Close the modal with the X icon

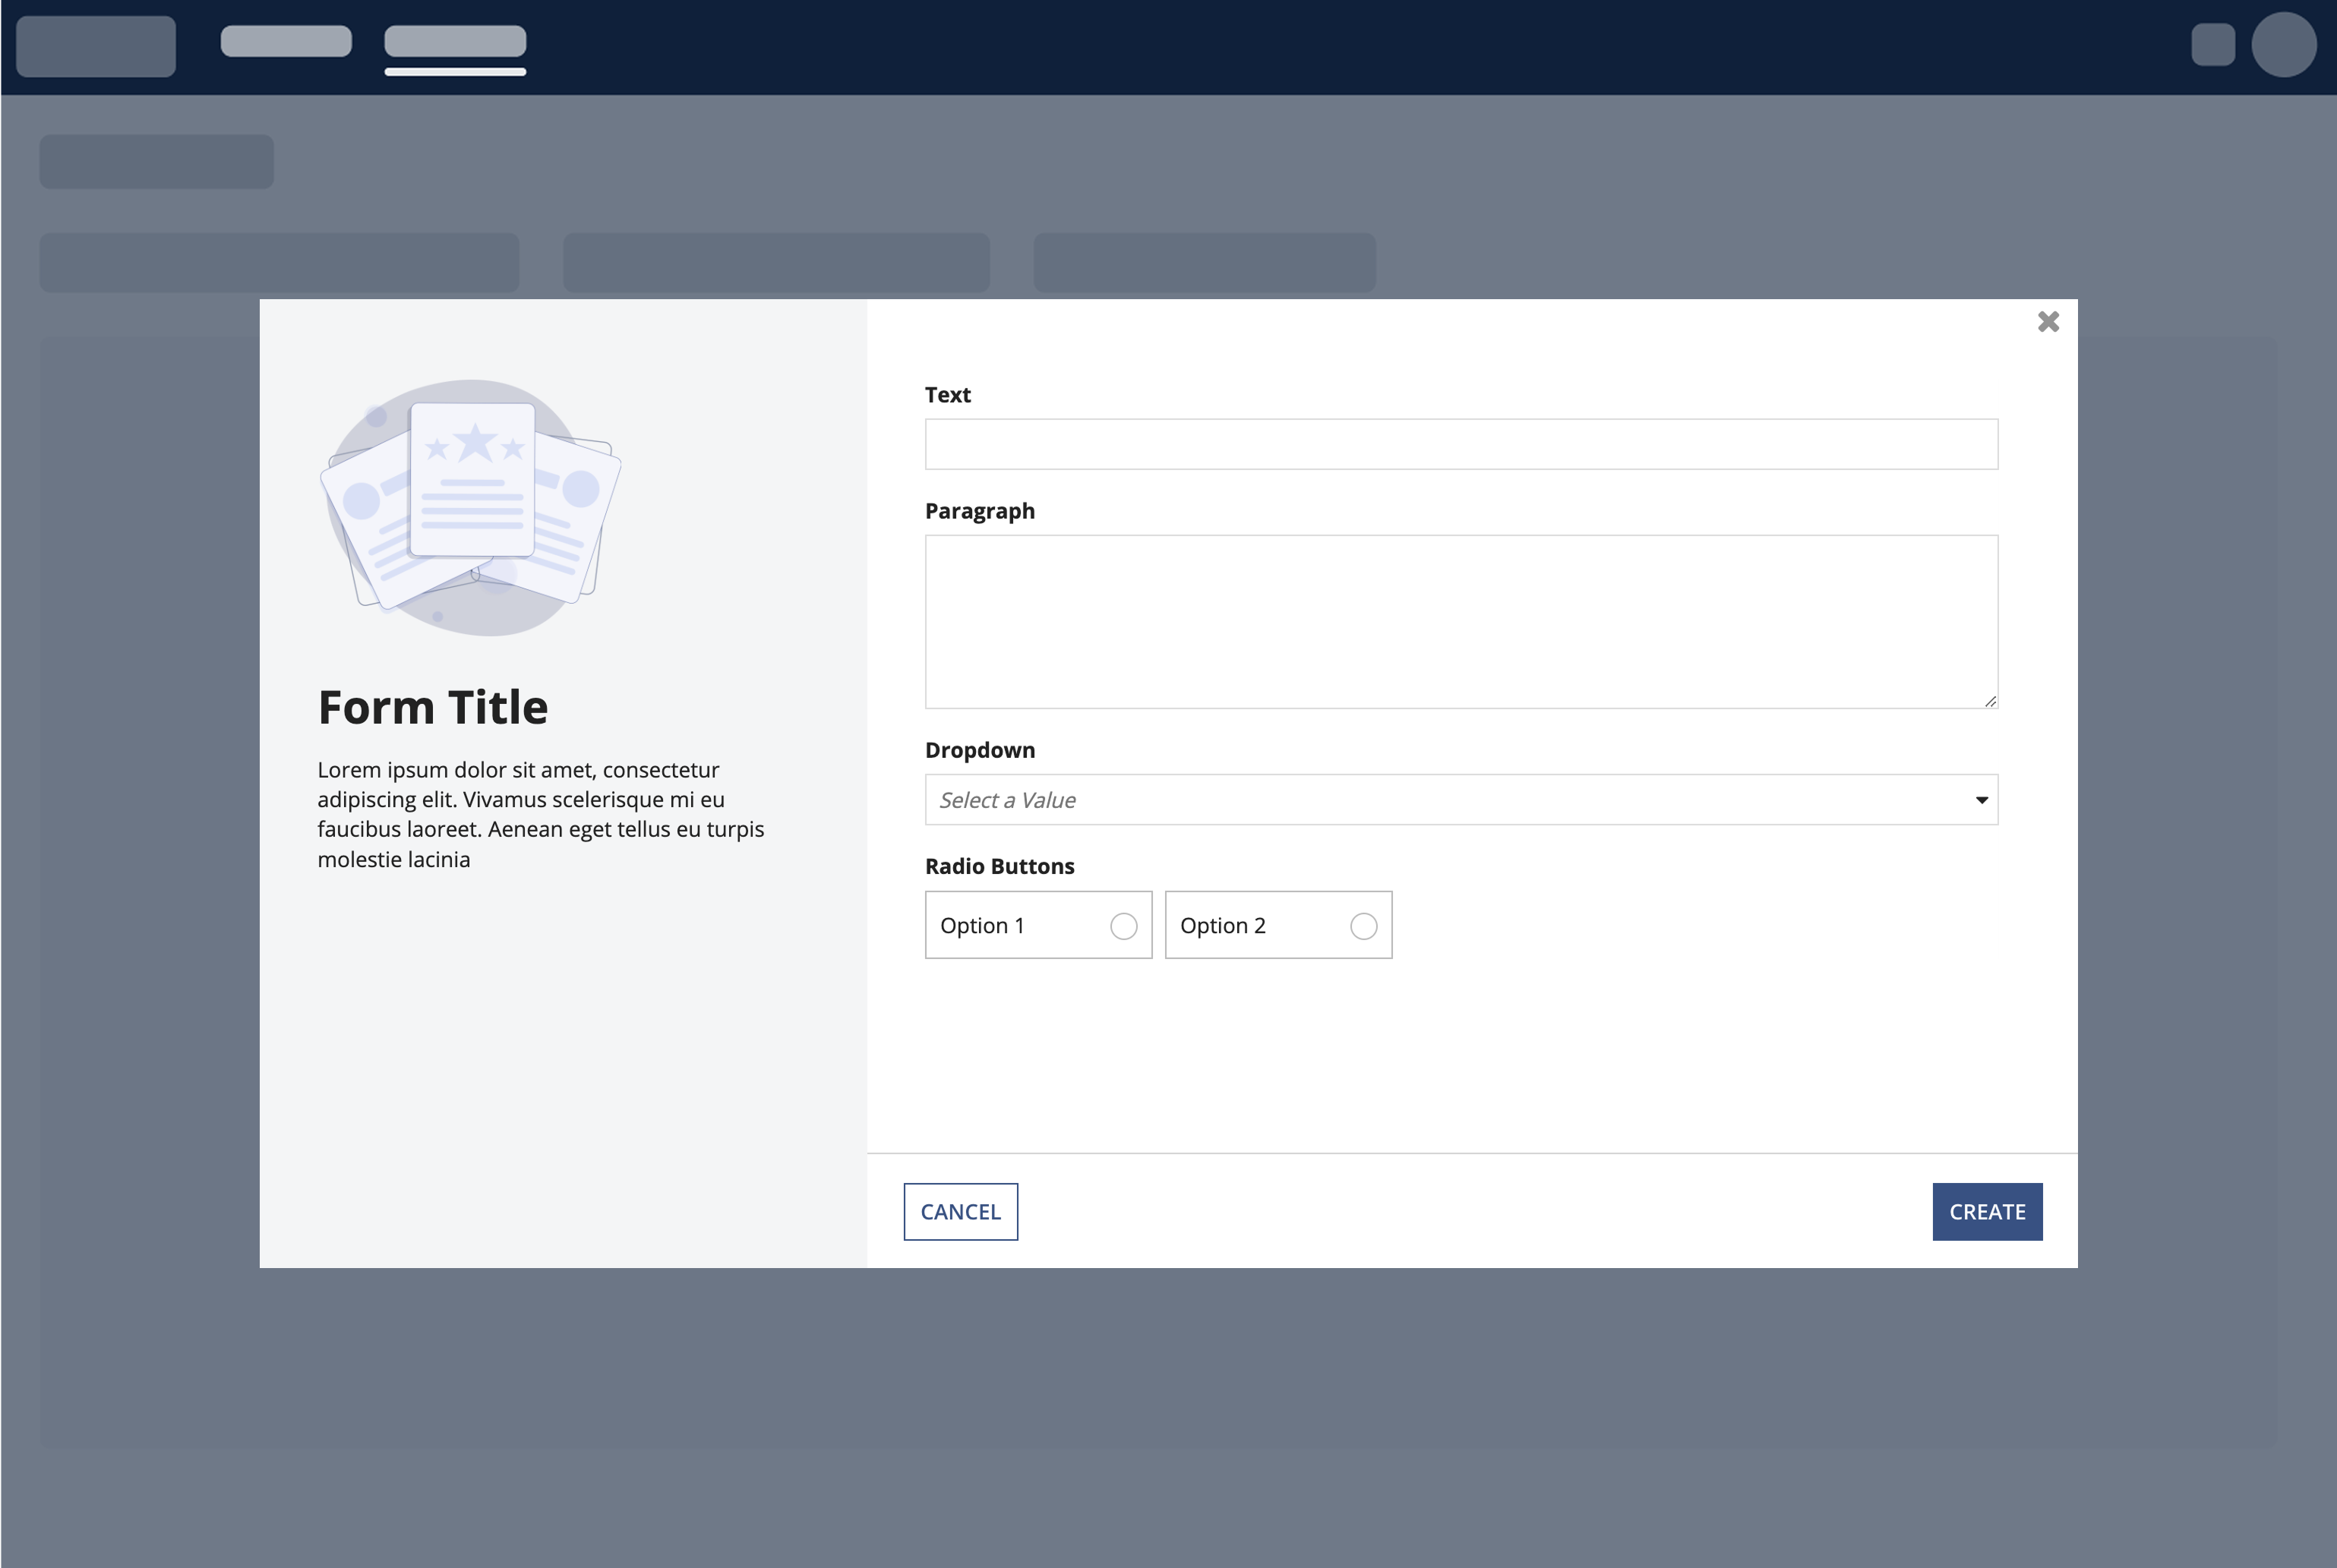click(x=2048, y=322)
